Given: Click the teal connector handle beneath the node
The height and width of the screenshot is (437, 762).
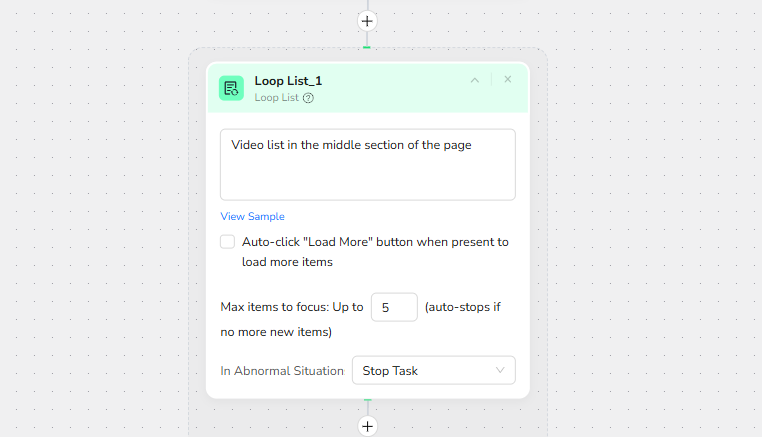Looking at the screenshot, I should [367, 400].
